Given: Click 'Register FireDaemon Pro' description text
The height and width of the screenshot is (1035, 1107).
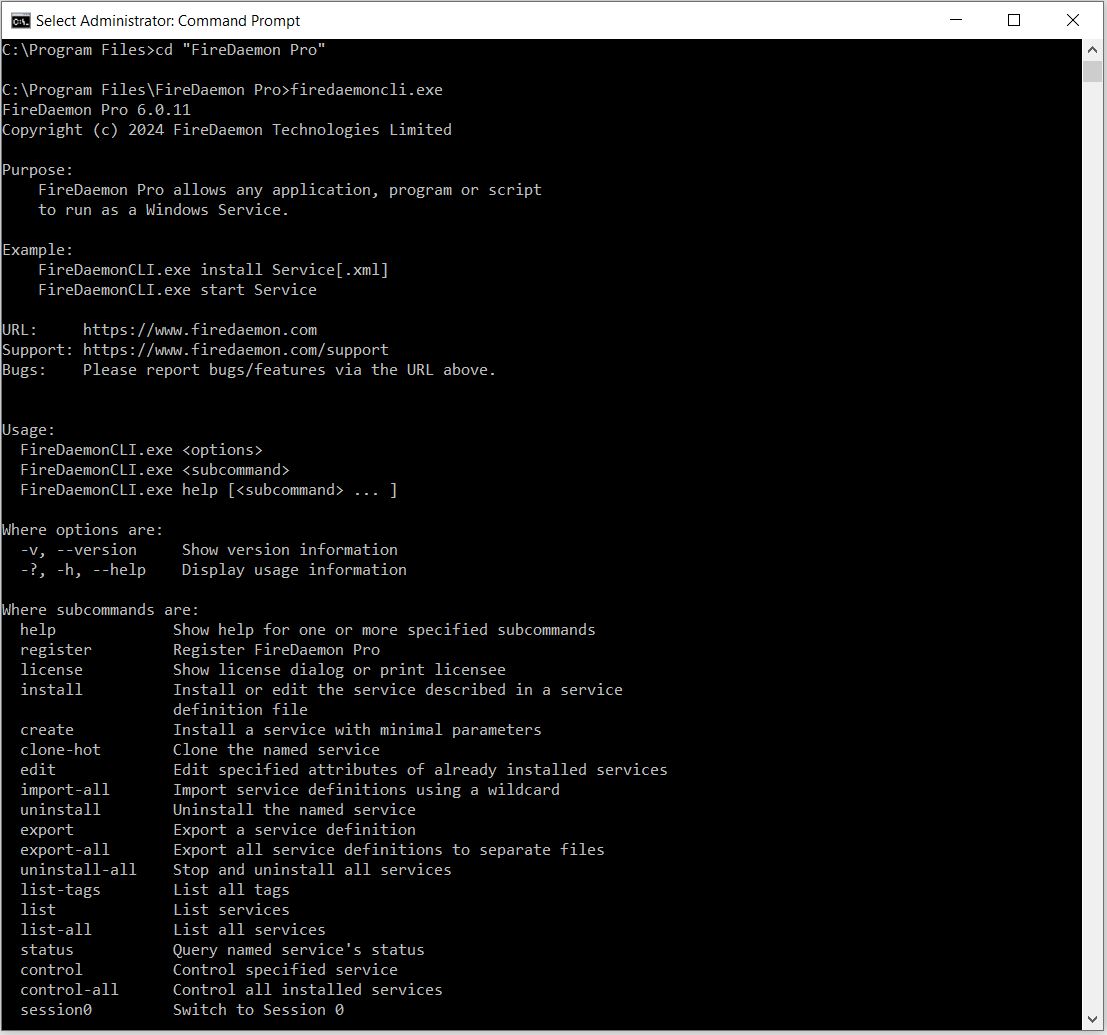Looking at the screenshot, I should click(x=277, y=650).
